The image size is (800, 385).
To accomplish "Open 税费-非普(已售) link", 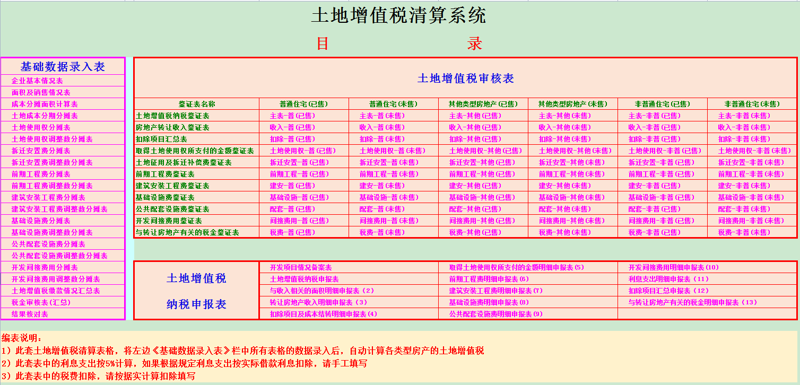I will (x=655, y=233).
